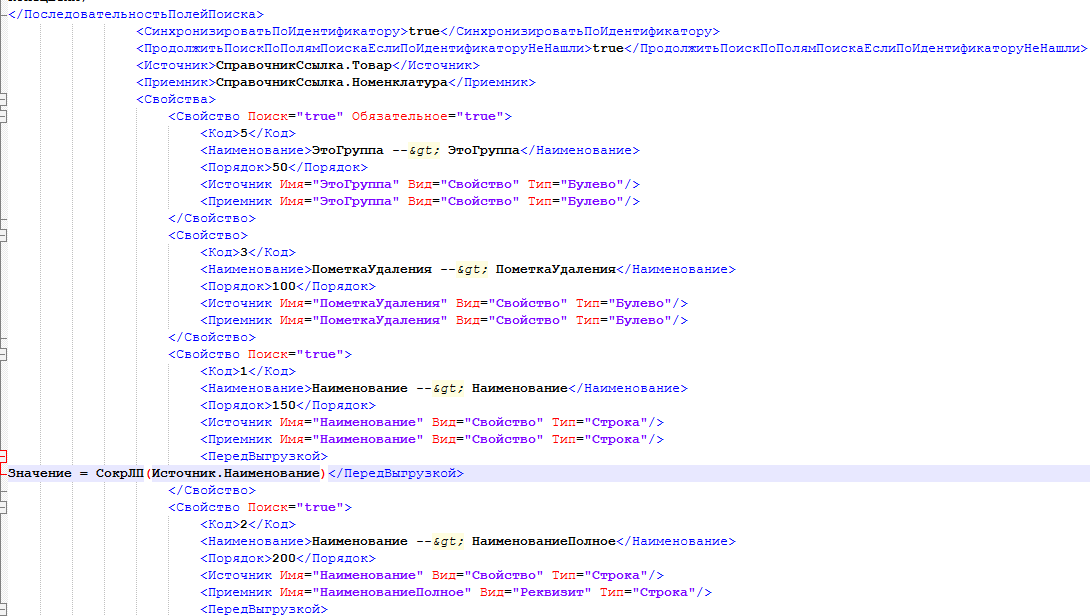Image resolution: width=1090 pixels, height=616 pixels.
Task: Click the Код value 1
Action: click(243, 371)
